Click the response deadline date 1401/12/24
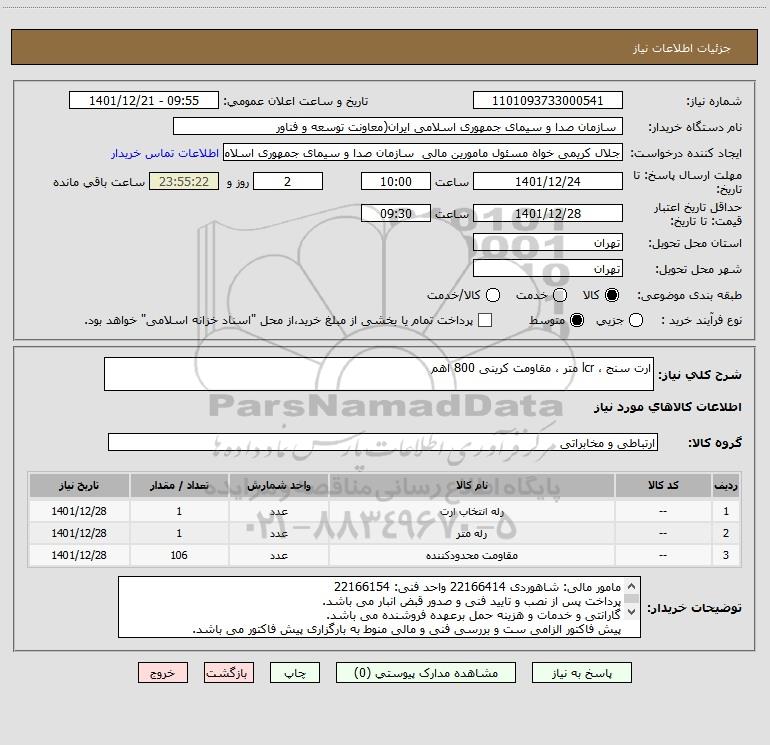 pos(548,181)
